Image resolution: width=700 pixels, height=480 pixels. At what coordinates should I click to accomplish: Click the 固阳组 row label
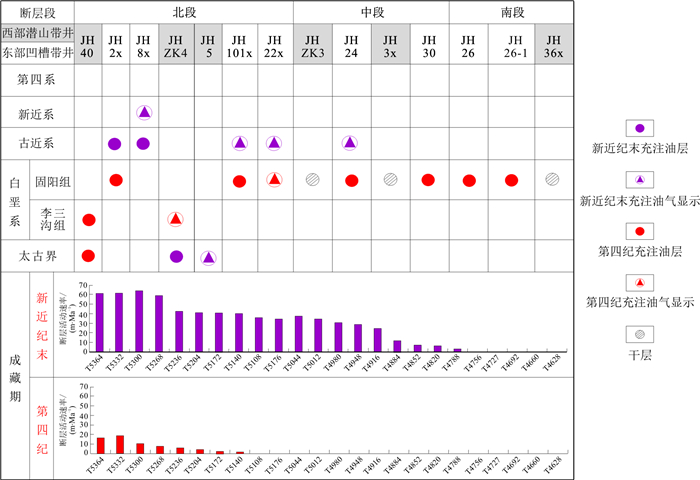tap(55, 181)
